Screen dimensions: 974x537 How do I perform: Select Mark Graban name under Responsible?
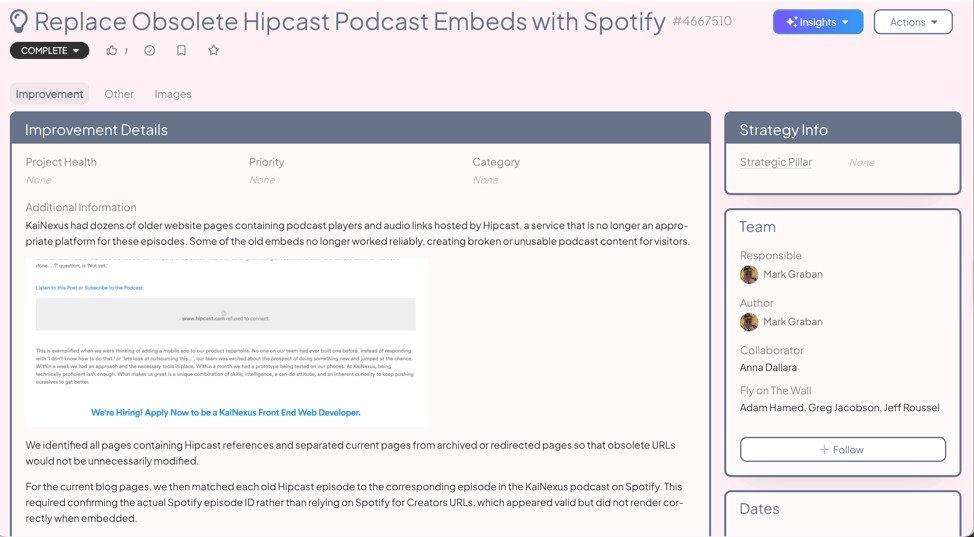coord(793,274)
